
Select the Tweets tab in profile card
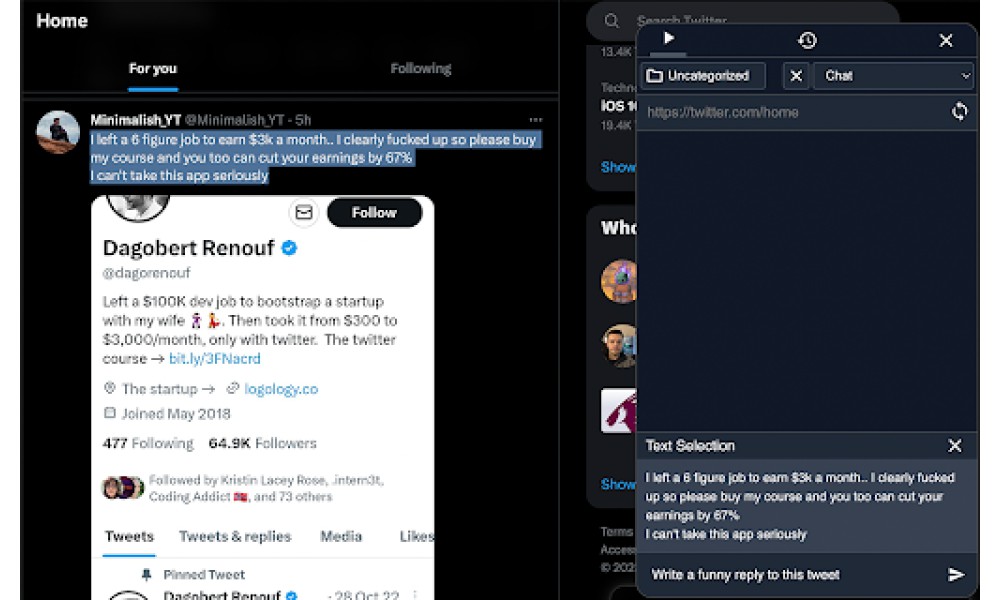129,537
